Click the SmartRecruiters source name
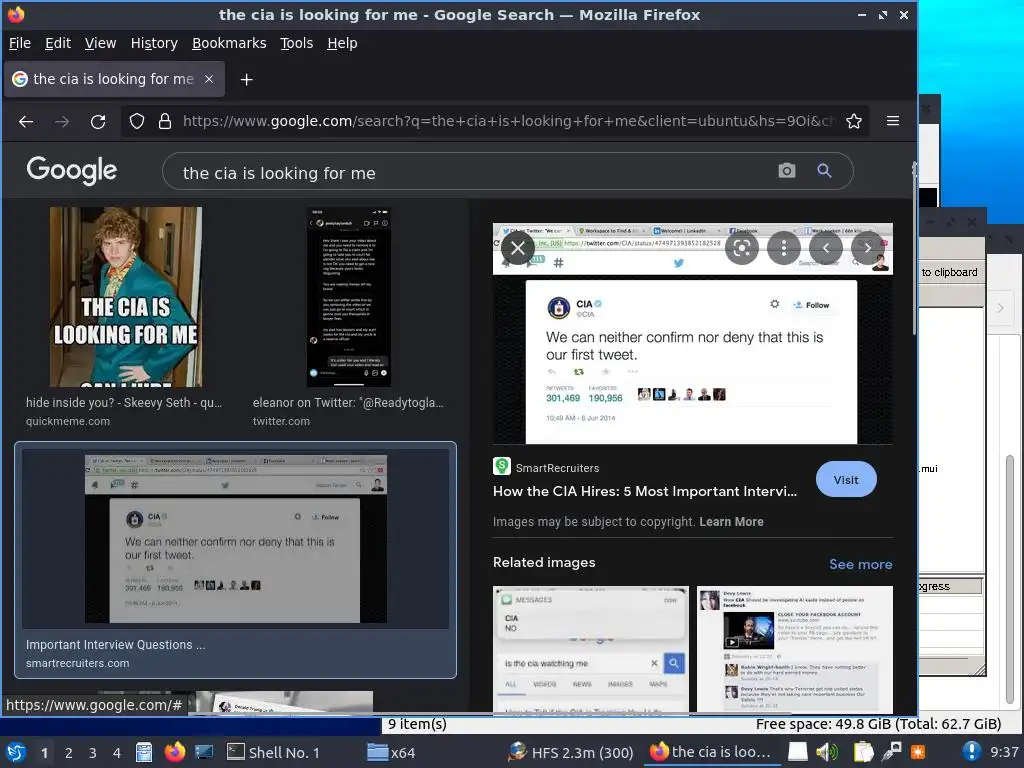The height and width of the screenshot is (768, 1024). 557,468
